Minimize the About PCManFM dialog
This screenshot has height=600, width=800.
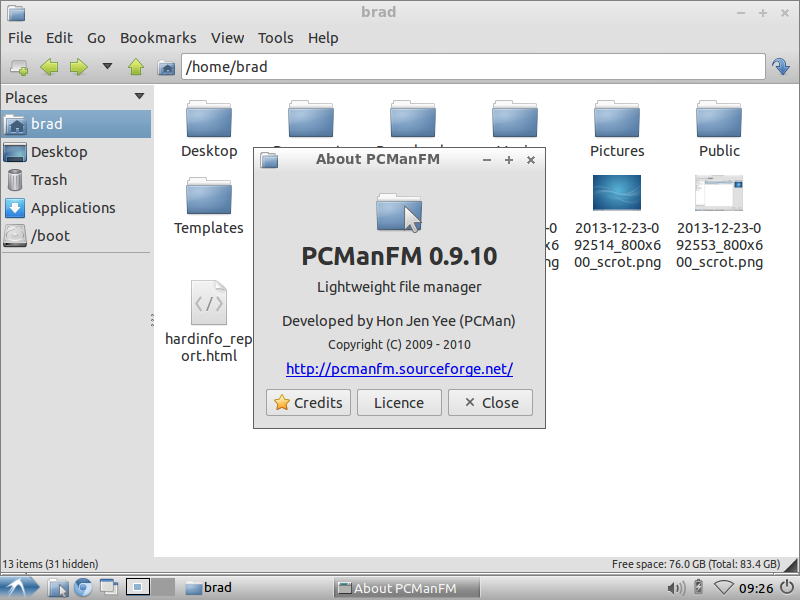coord(487,160)
